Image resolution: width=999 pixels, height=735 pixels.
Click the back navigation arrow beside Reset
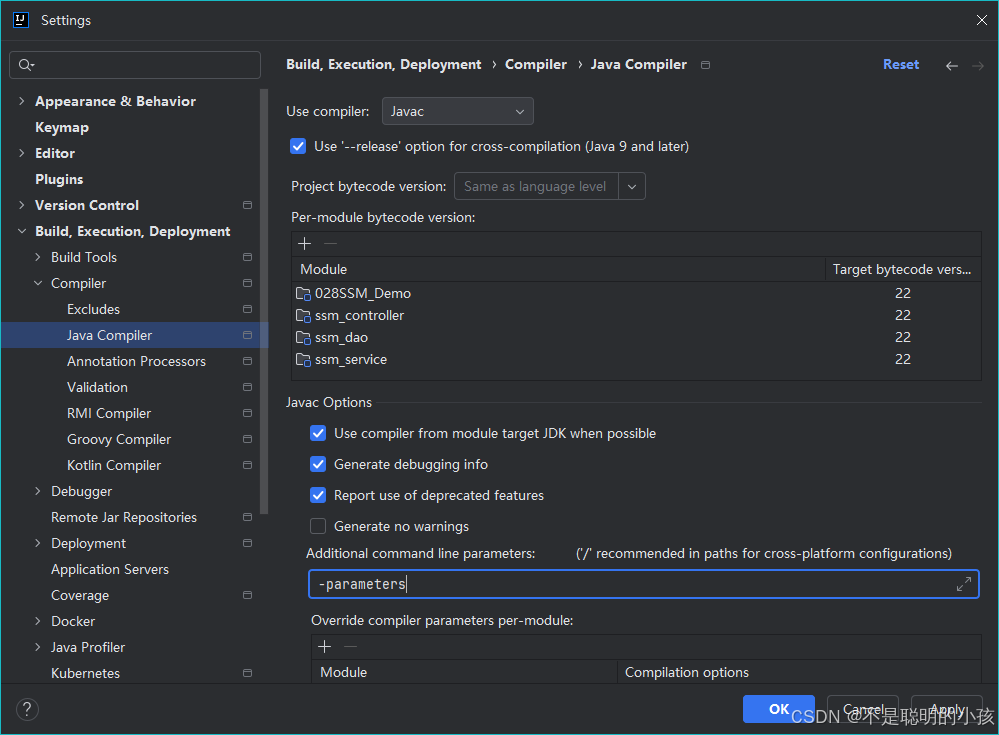point(951,64)
